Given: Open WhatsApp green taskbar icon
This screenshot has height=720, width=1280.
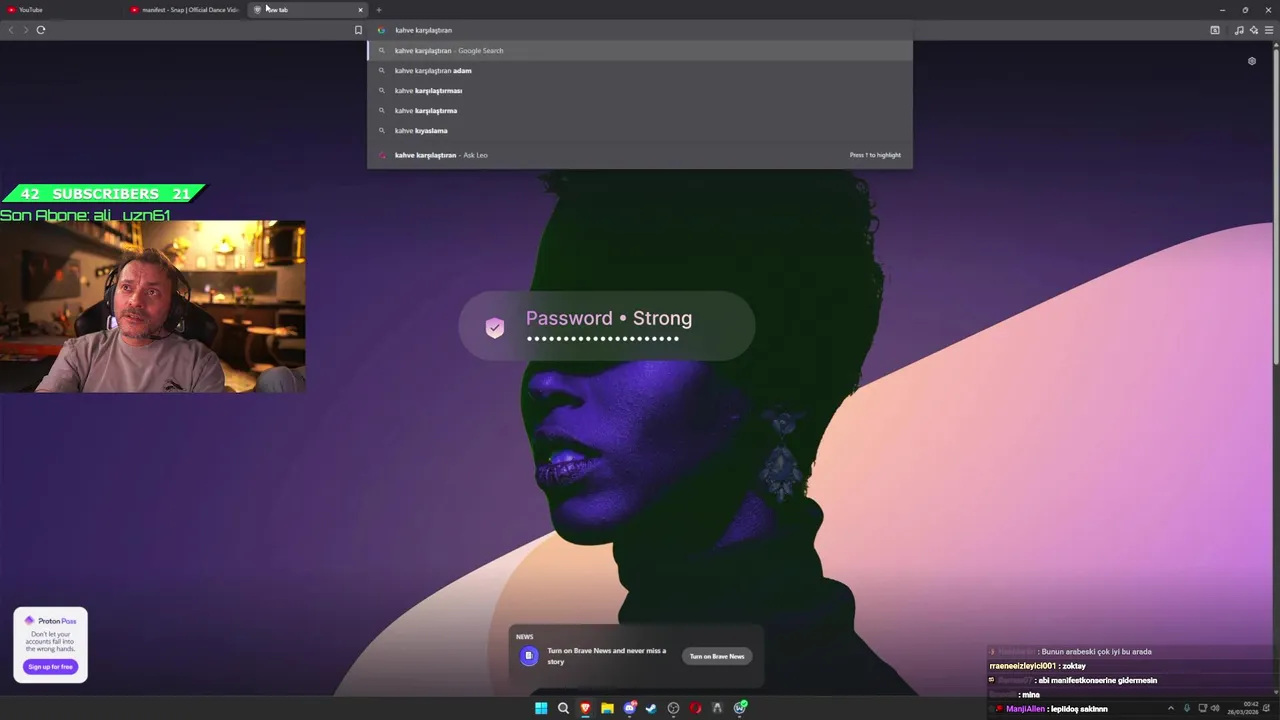Looking at the screenshot, I should click(740, 708).
